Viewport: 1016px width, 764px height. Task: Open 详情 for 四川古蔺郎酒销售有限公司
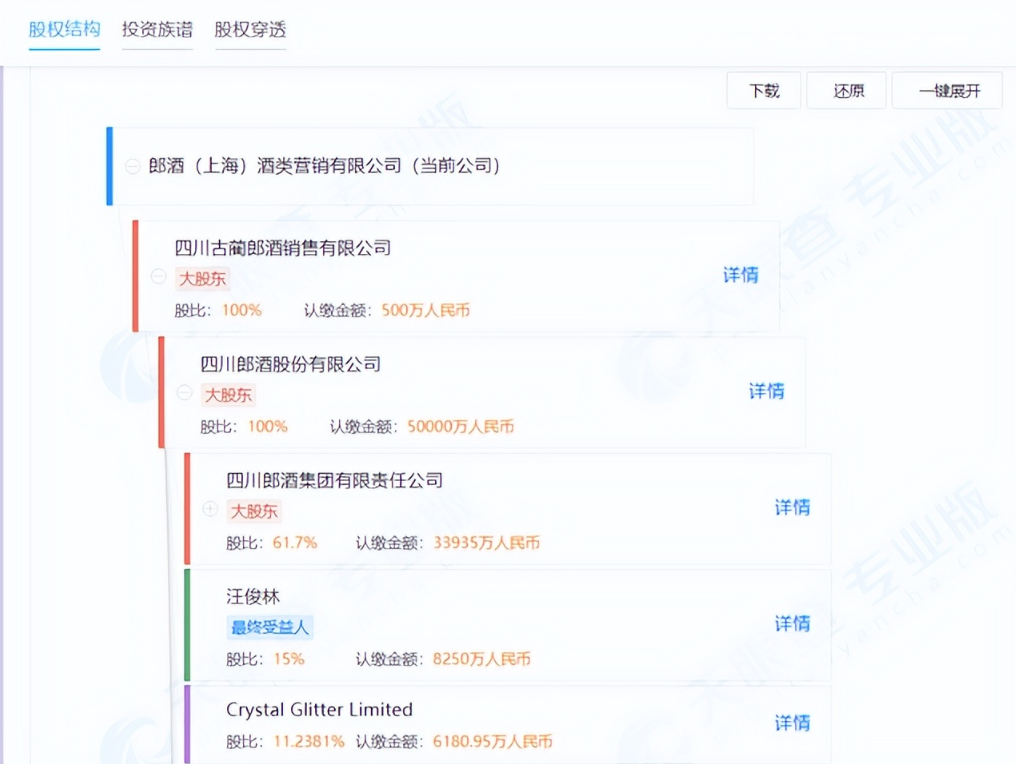(741, 275)
